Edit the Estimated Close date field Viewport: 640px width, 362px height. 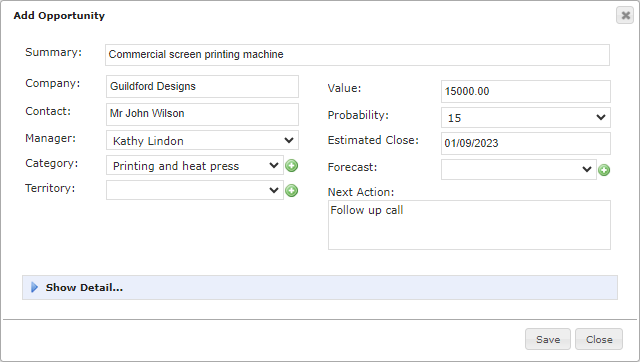pyautogui.click(x=526, y=143)
